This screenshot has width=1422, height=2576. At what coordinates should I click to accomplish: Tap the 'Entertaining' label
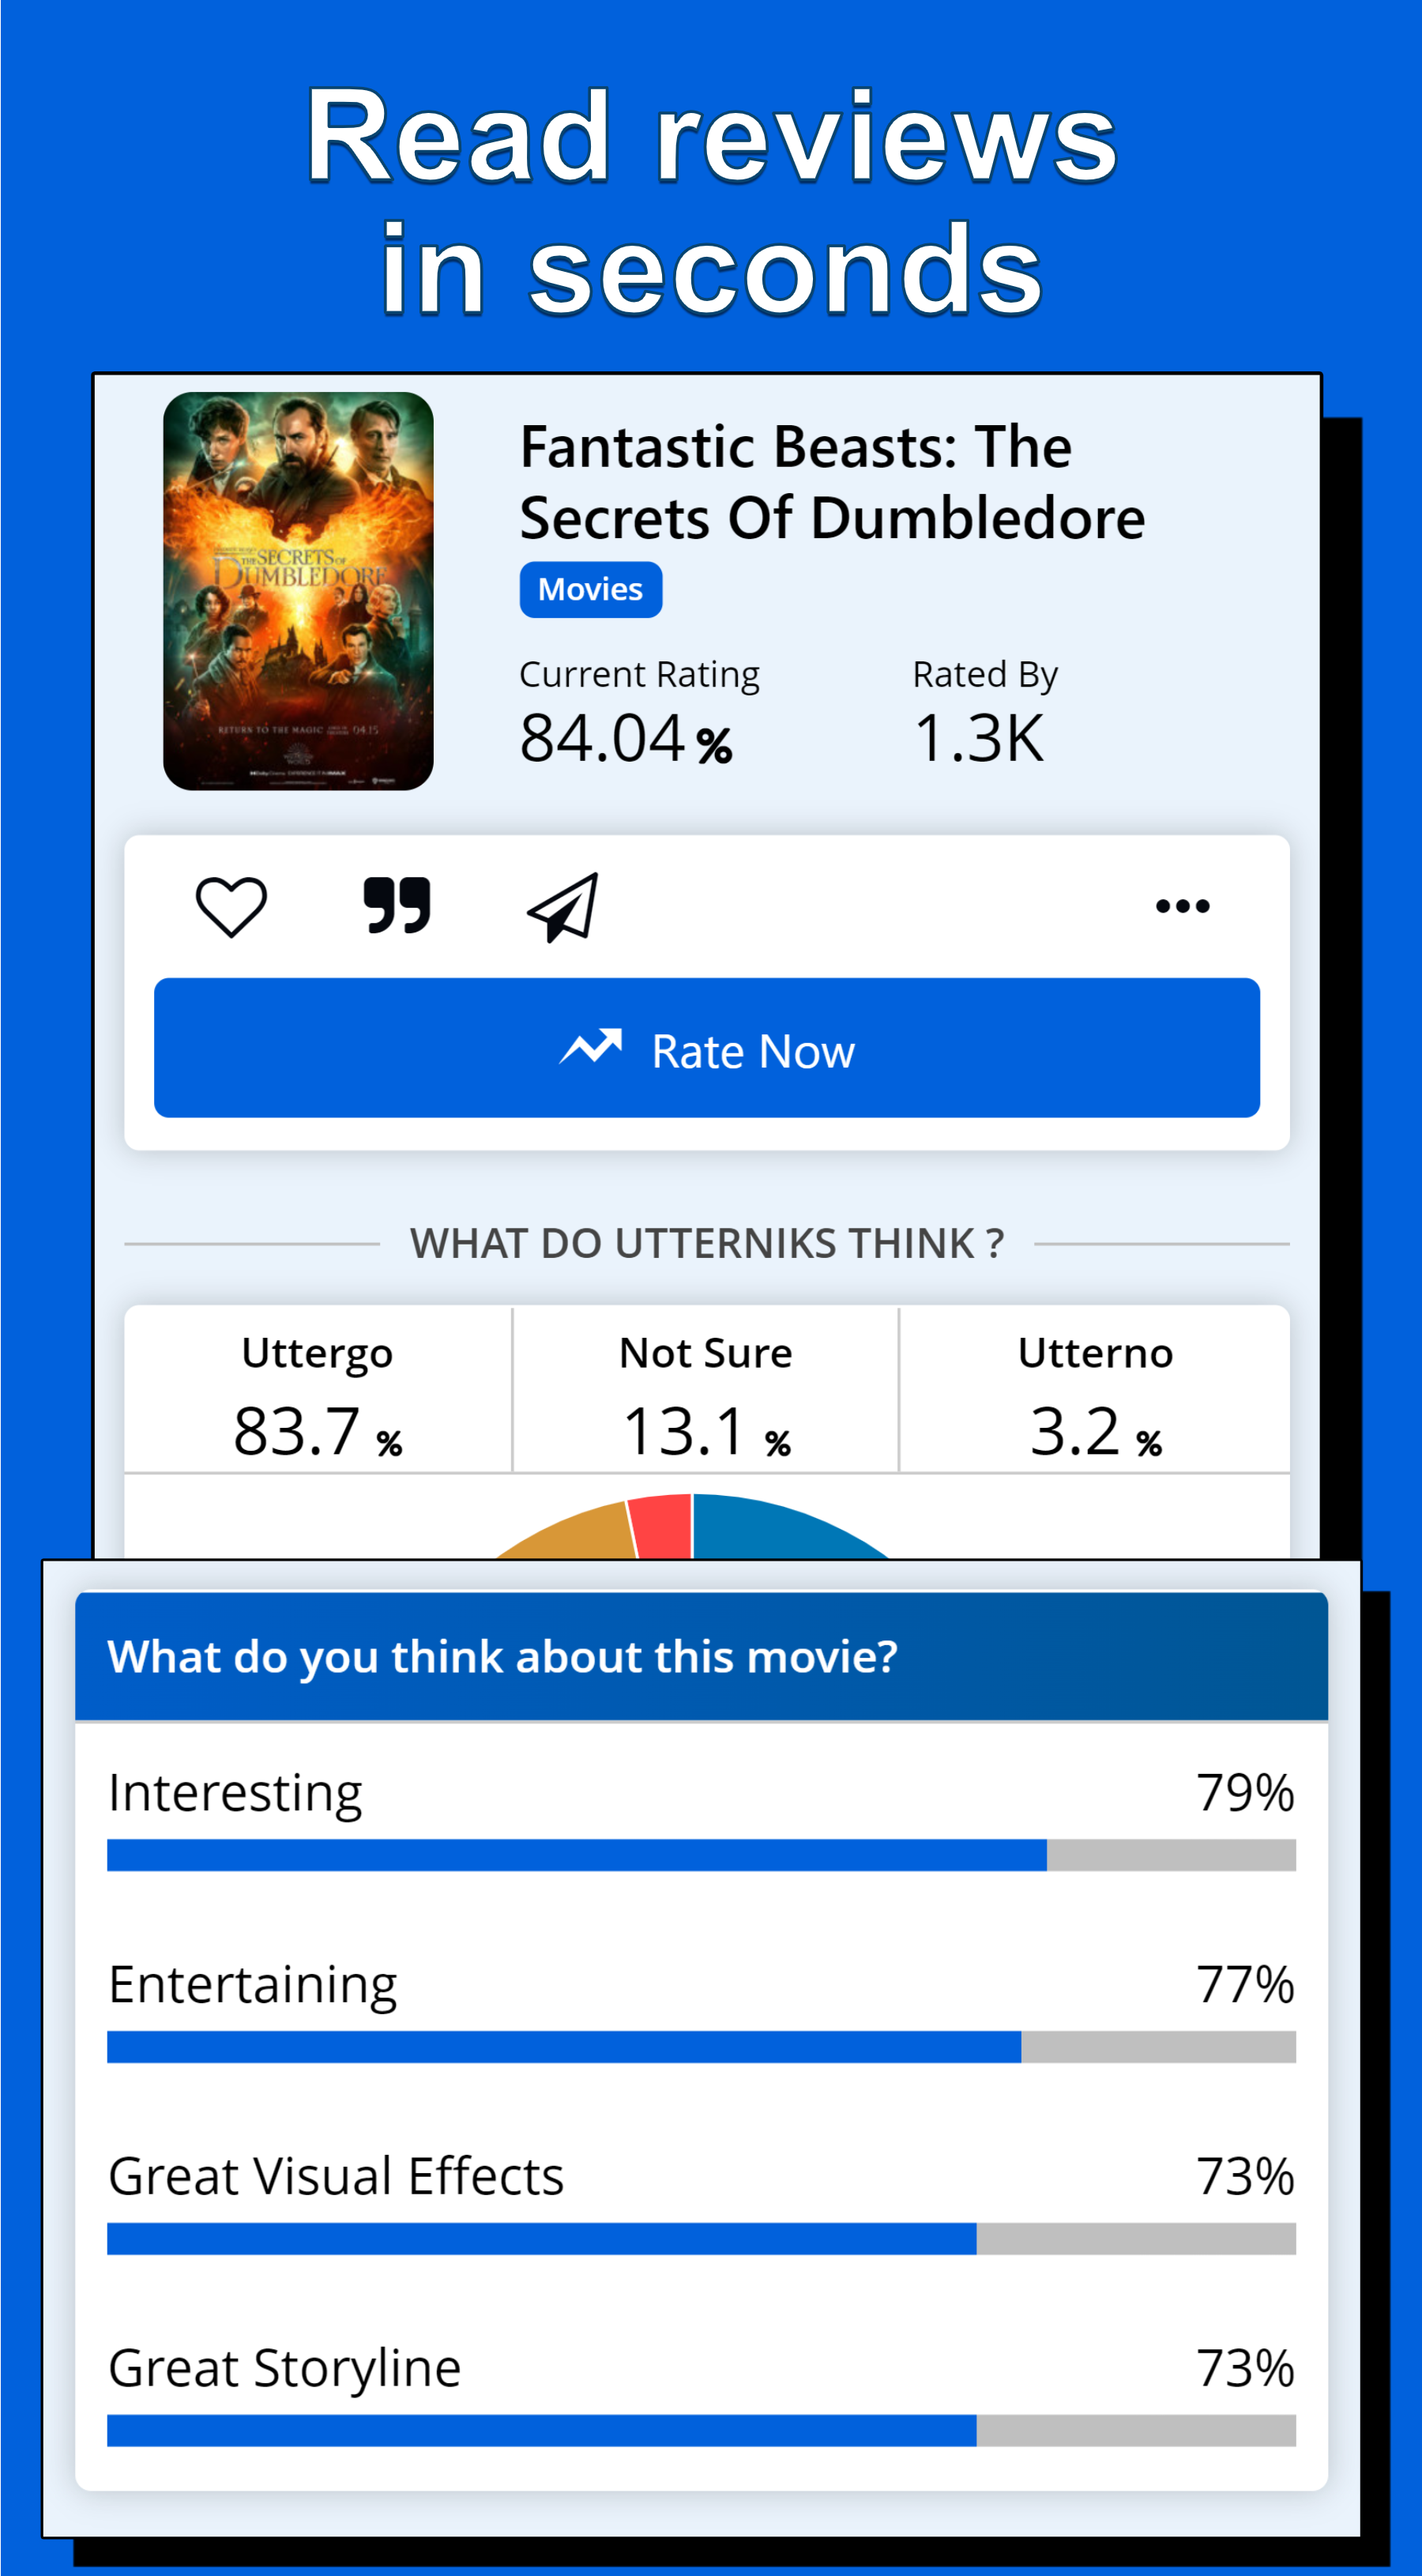tap(253, 1985)
